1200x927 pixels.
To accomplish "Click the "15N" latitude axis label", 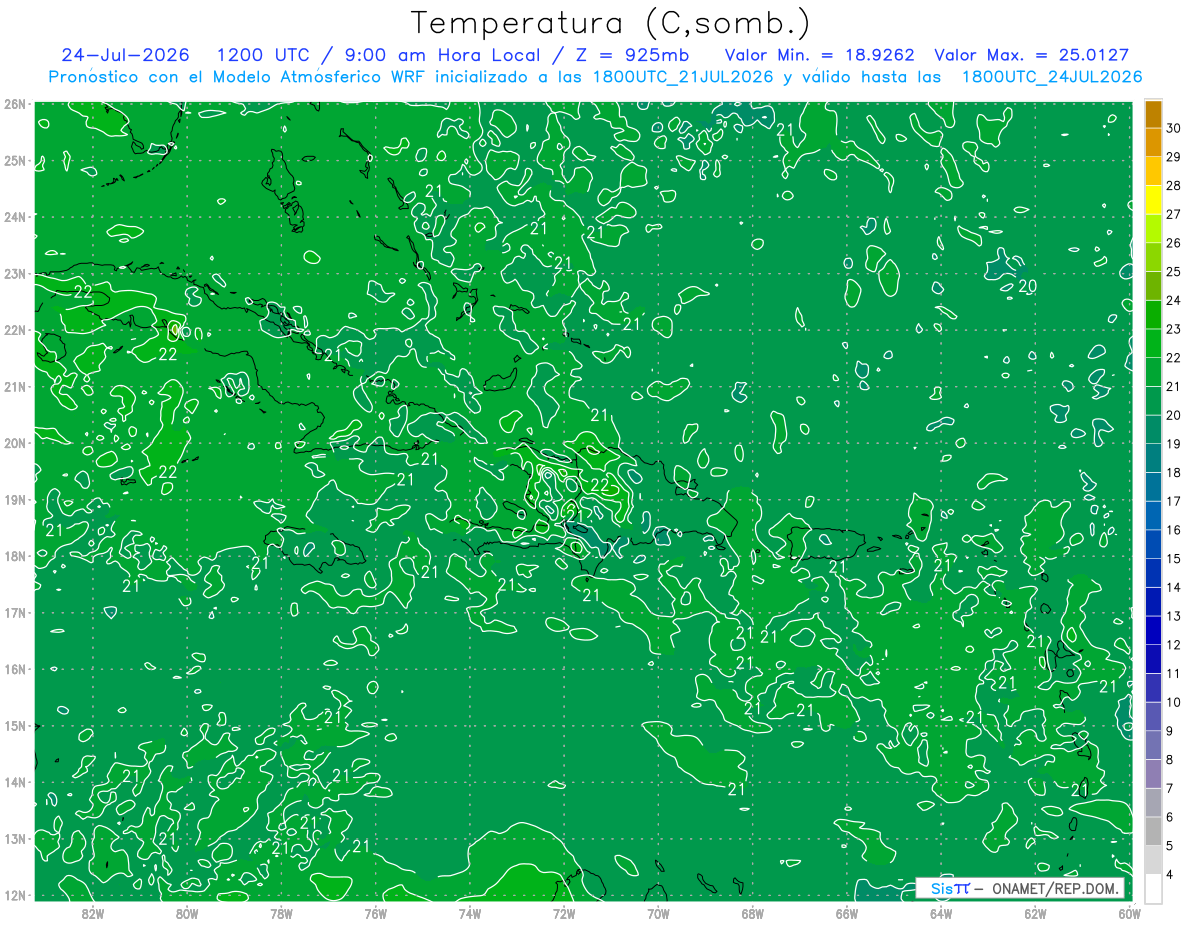I will [14, 725].
